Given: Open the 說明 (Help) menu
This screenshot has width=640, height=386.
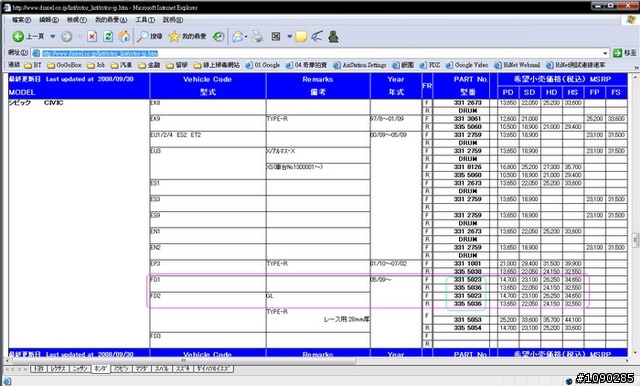Looking at the screenshot, I should coord(173,20).
